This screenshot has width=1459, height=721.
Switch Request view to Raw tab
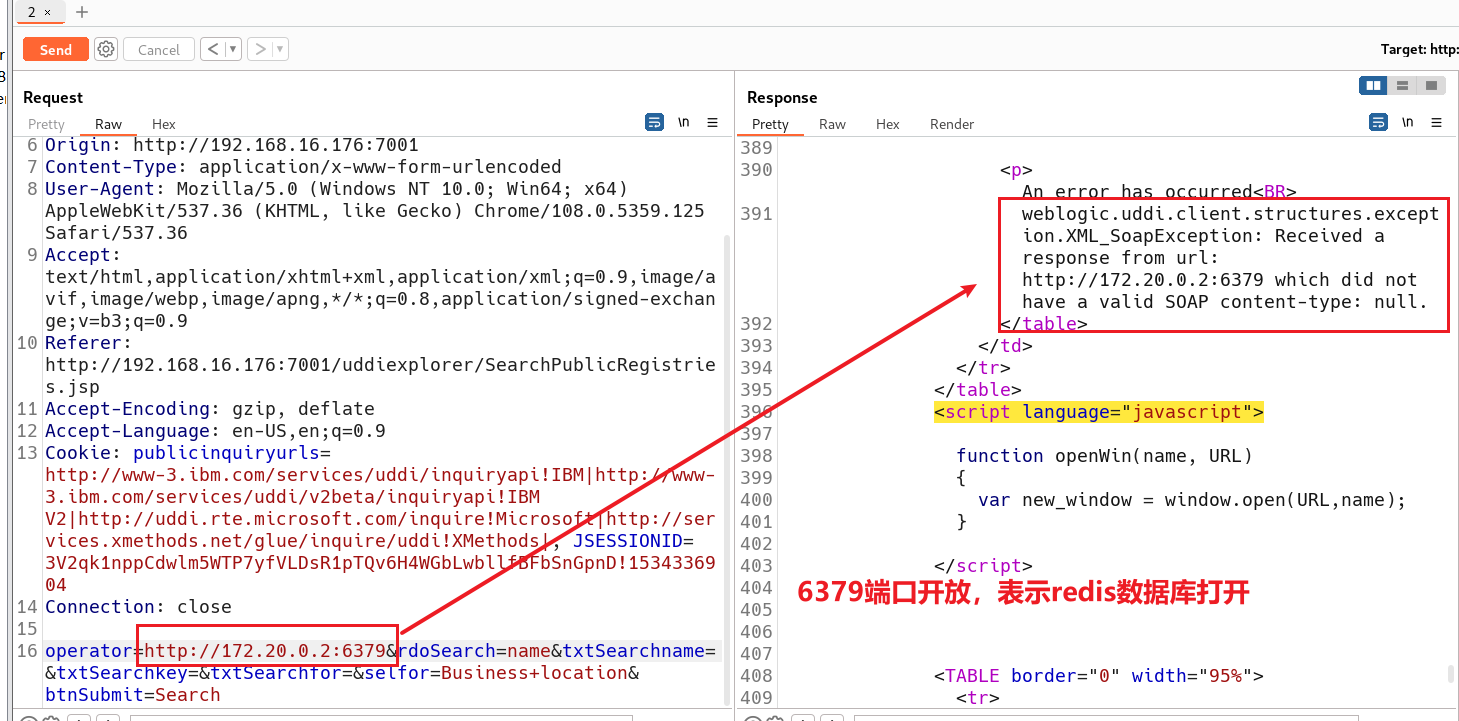click(x=108, y=124)
